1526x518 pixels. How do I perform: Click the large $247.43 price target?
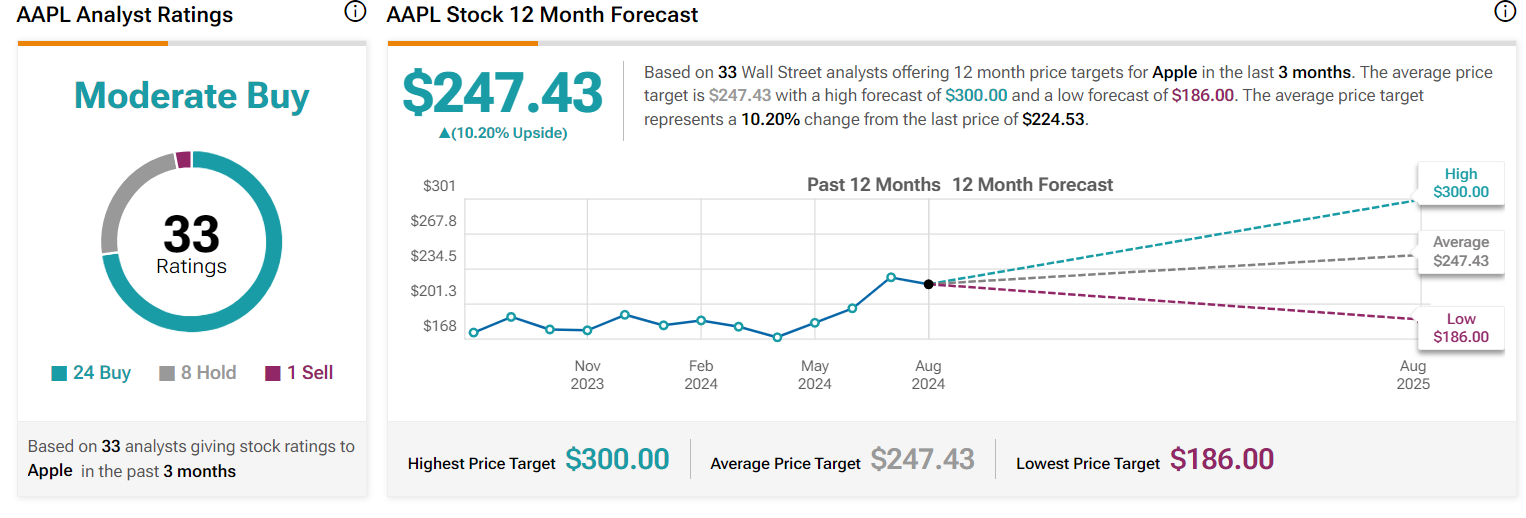(502, 93)
